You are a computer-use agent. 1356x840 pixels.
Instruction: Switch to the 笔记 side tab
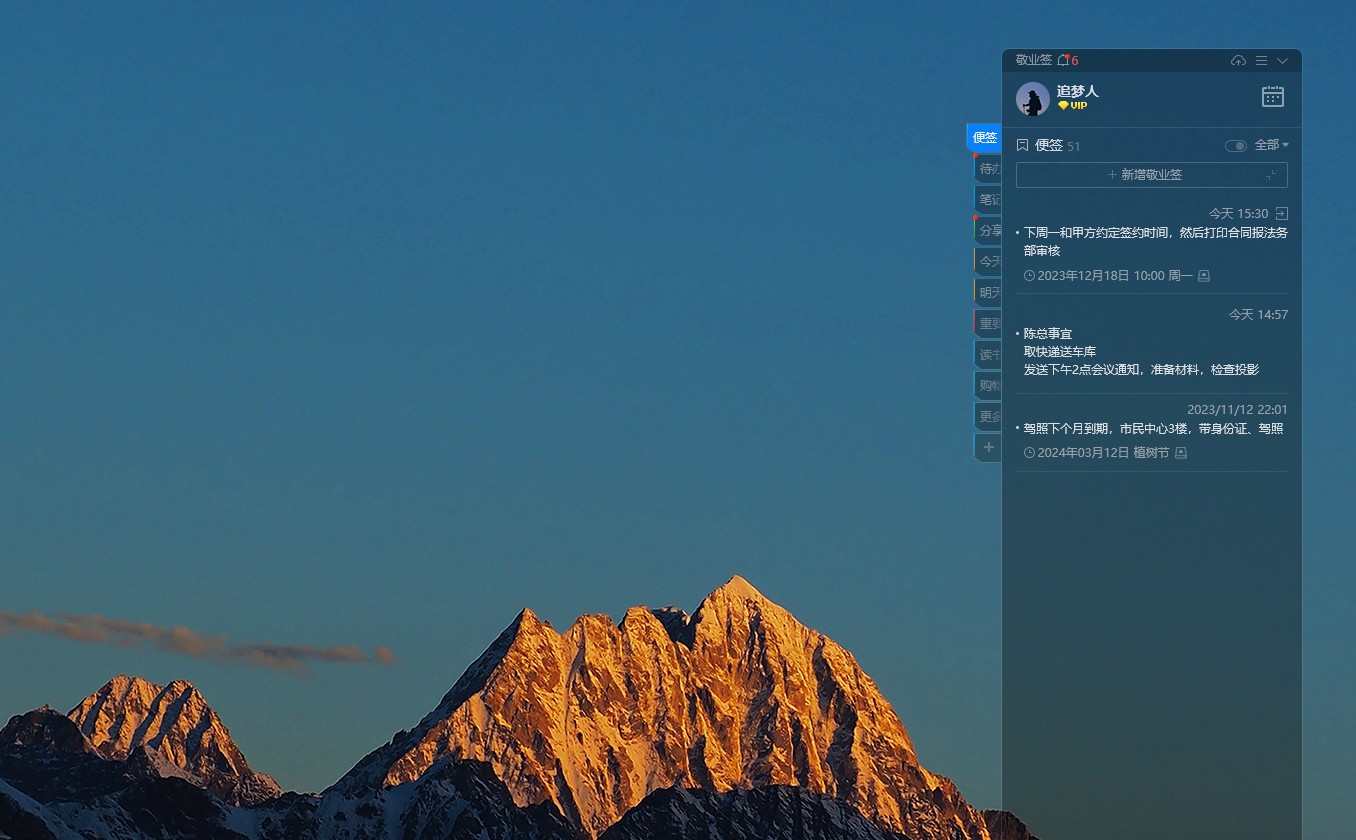[988, 199]
